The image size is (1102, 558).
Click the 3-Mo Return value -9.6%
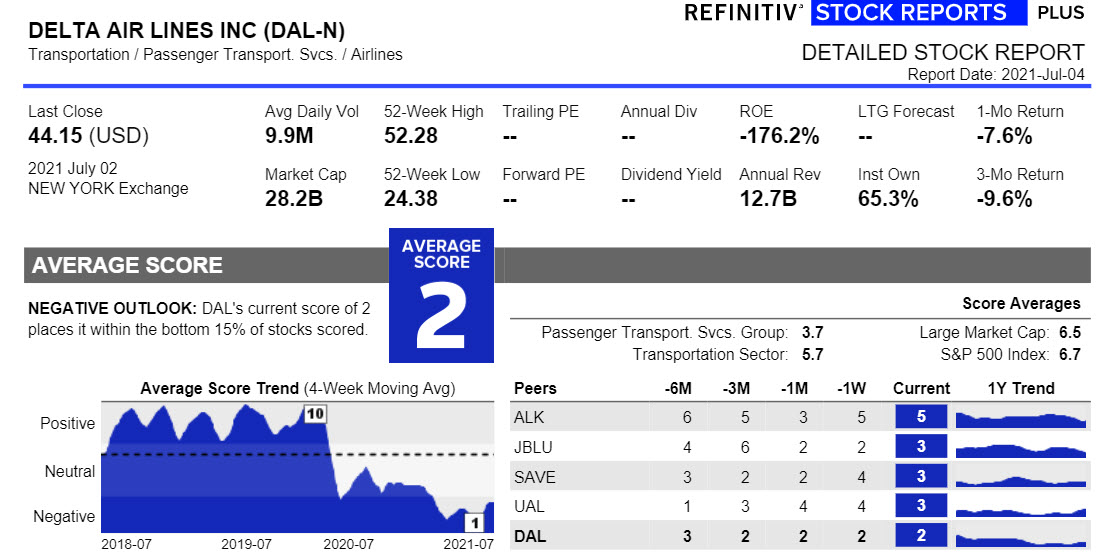click(x=1004, y=199)
